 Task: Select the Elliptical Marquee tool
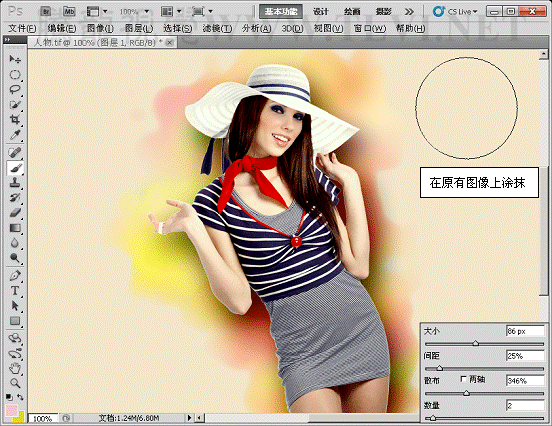pyautogui.click(x=15, y=74)
